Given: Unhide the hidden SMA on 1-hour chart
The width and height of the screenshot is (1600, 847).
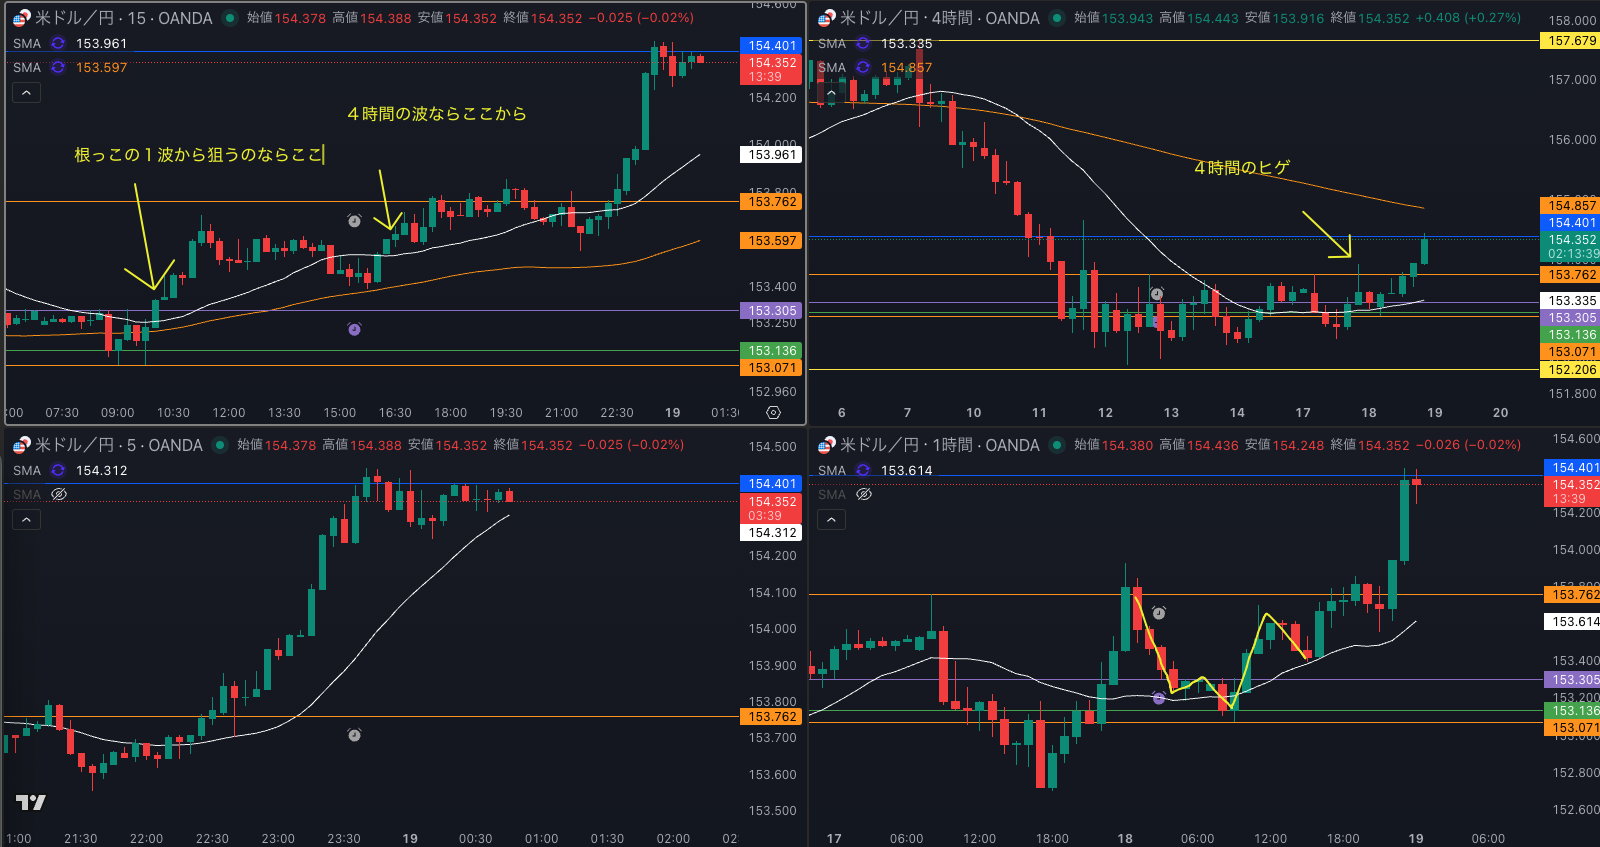Looking at the screenshot, I should pos(864,494).
